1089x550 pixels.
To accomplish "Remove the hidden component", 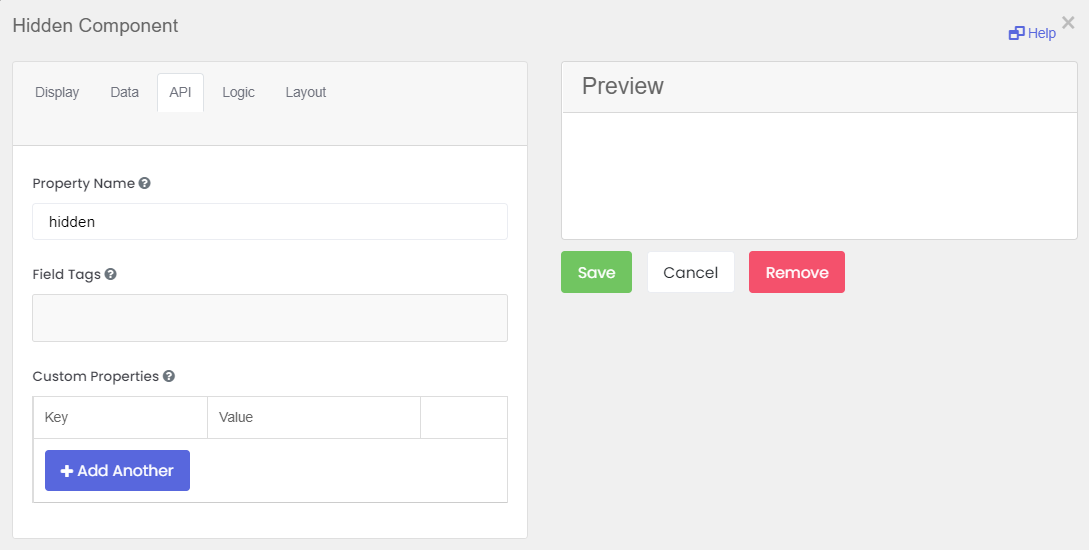I will [x=797, y=272].
